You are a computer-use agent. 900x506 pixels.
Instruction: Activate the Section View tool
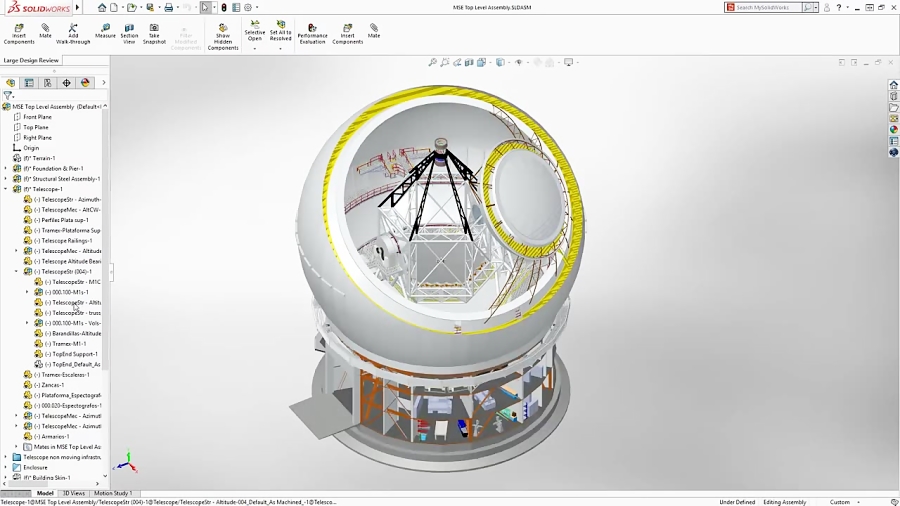click(129, 29)
